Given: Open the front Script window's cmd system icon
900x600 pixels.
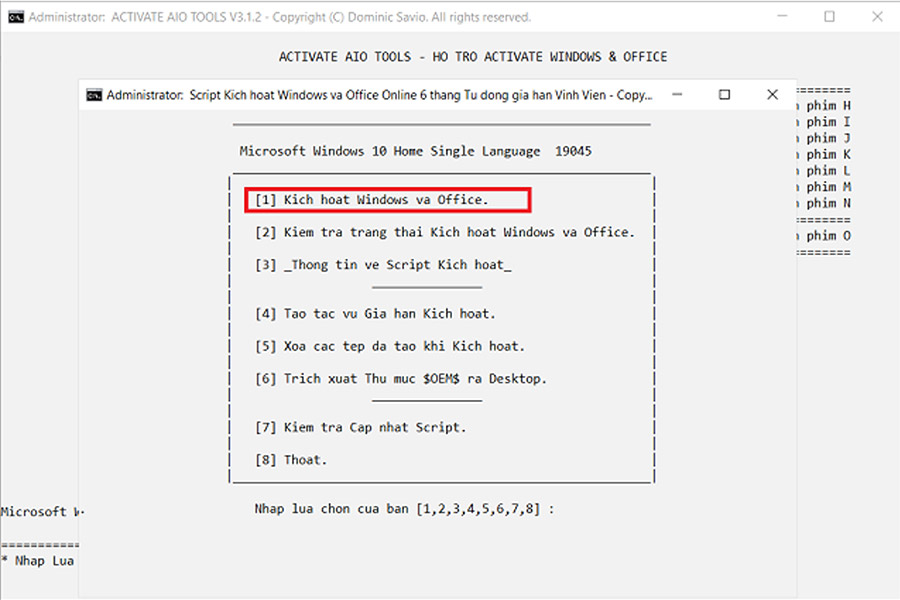Looking at the screenshot, I should coord(94,95).
